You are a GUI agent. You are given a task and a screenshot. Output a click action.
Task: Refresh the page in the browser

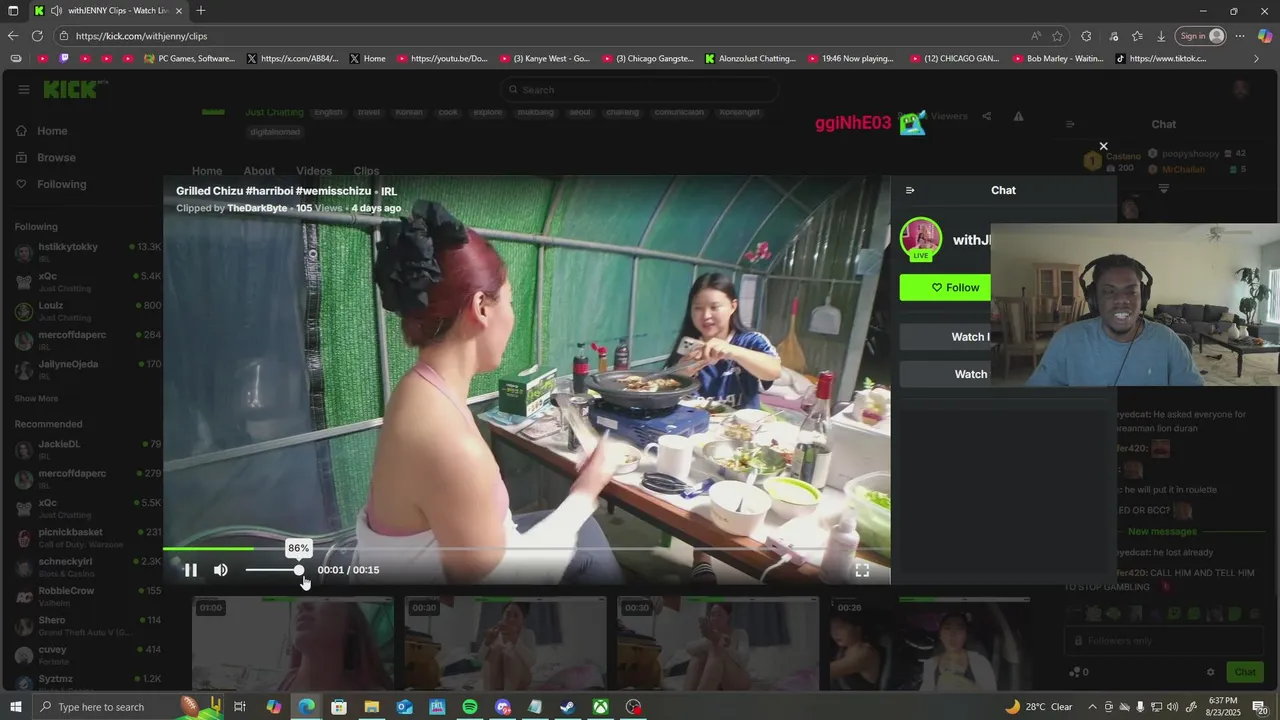[x=37, y=36]
